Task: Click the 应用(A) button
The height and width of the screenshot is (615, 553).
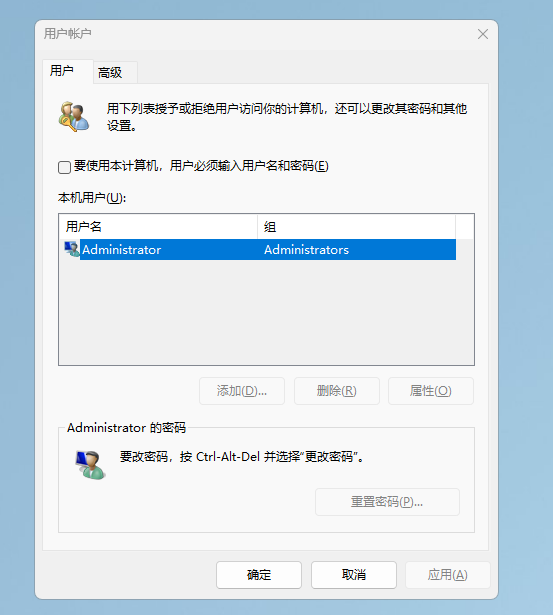Action: (447, 575)
